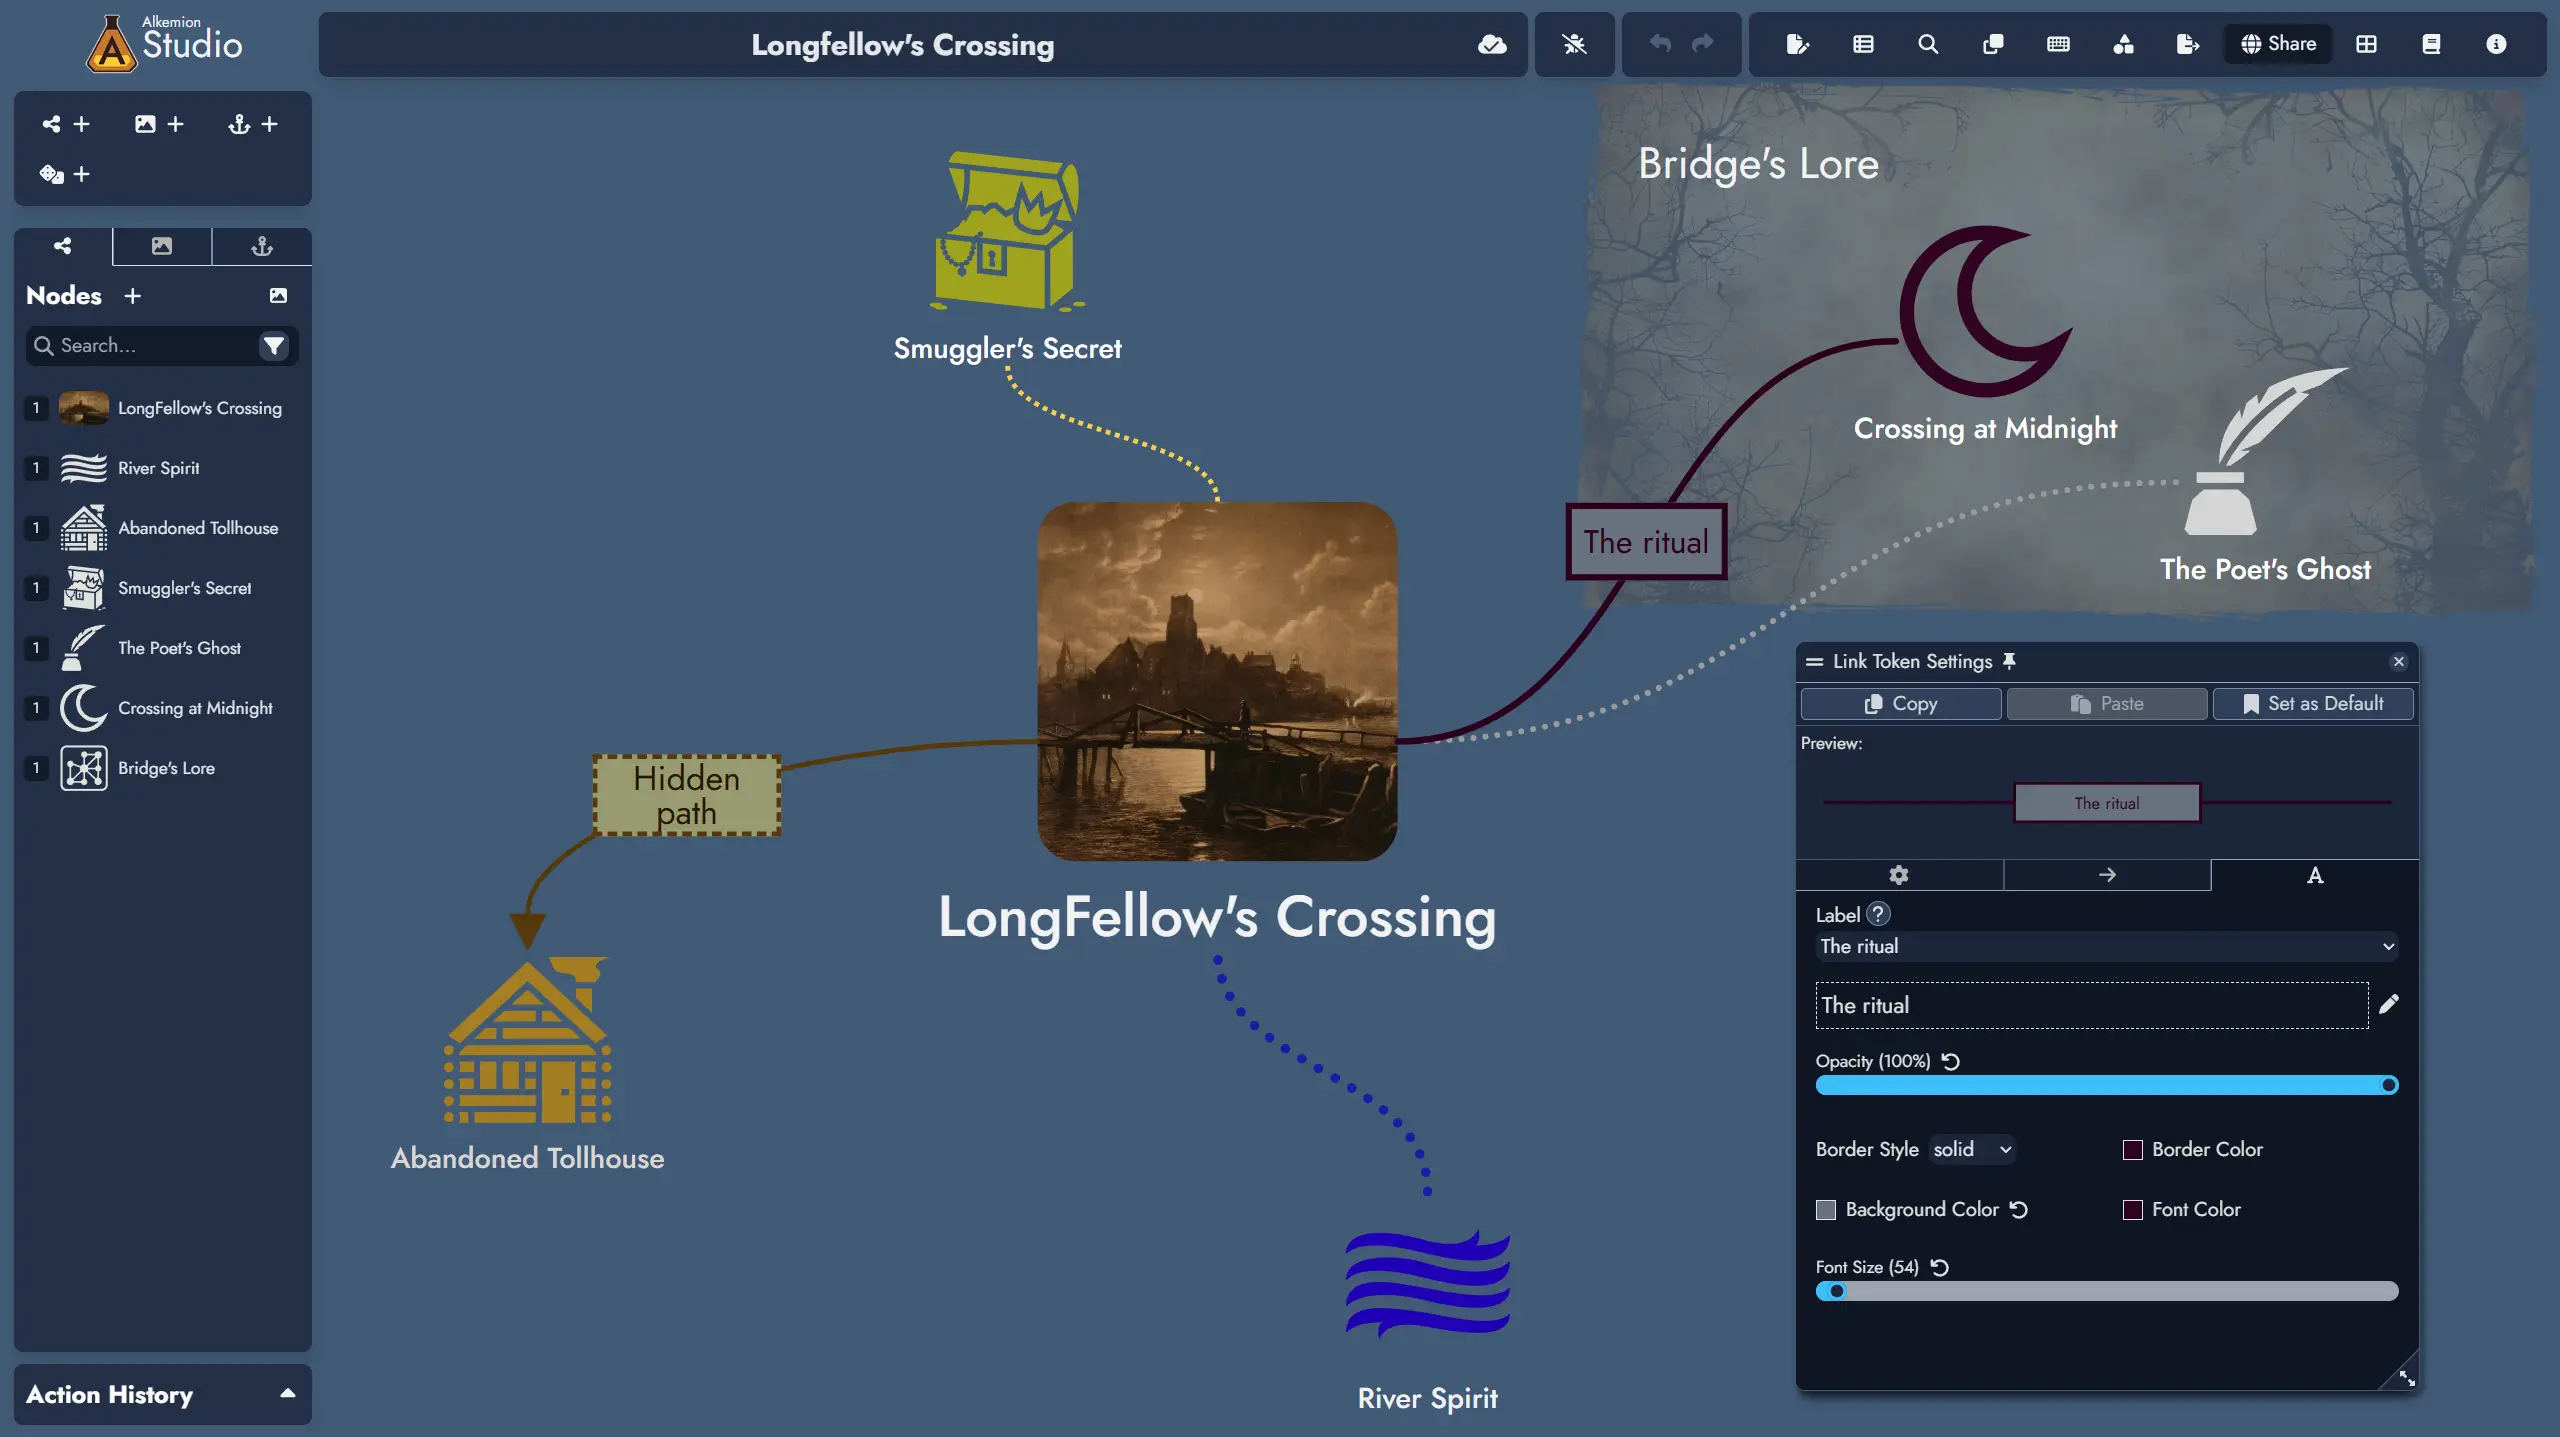Viewport: 2560px width, 1437px height.
Task: Open the Label dropdown showing The ritual
Action: (2104, 946)
